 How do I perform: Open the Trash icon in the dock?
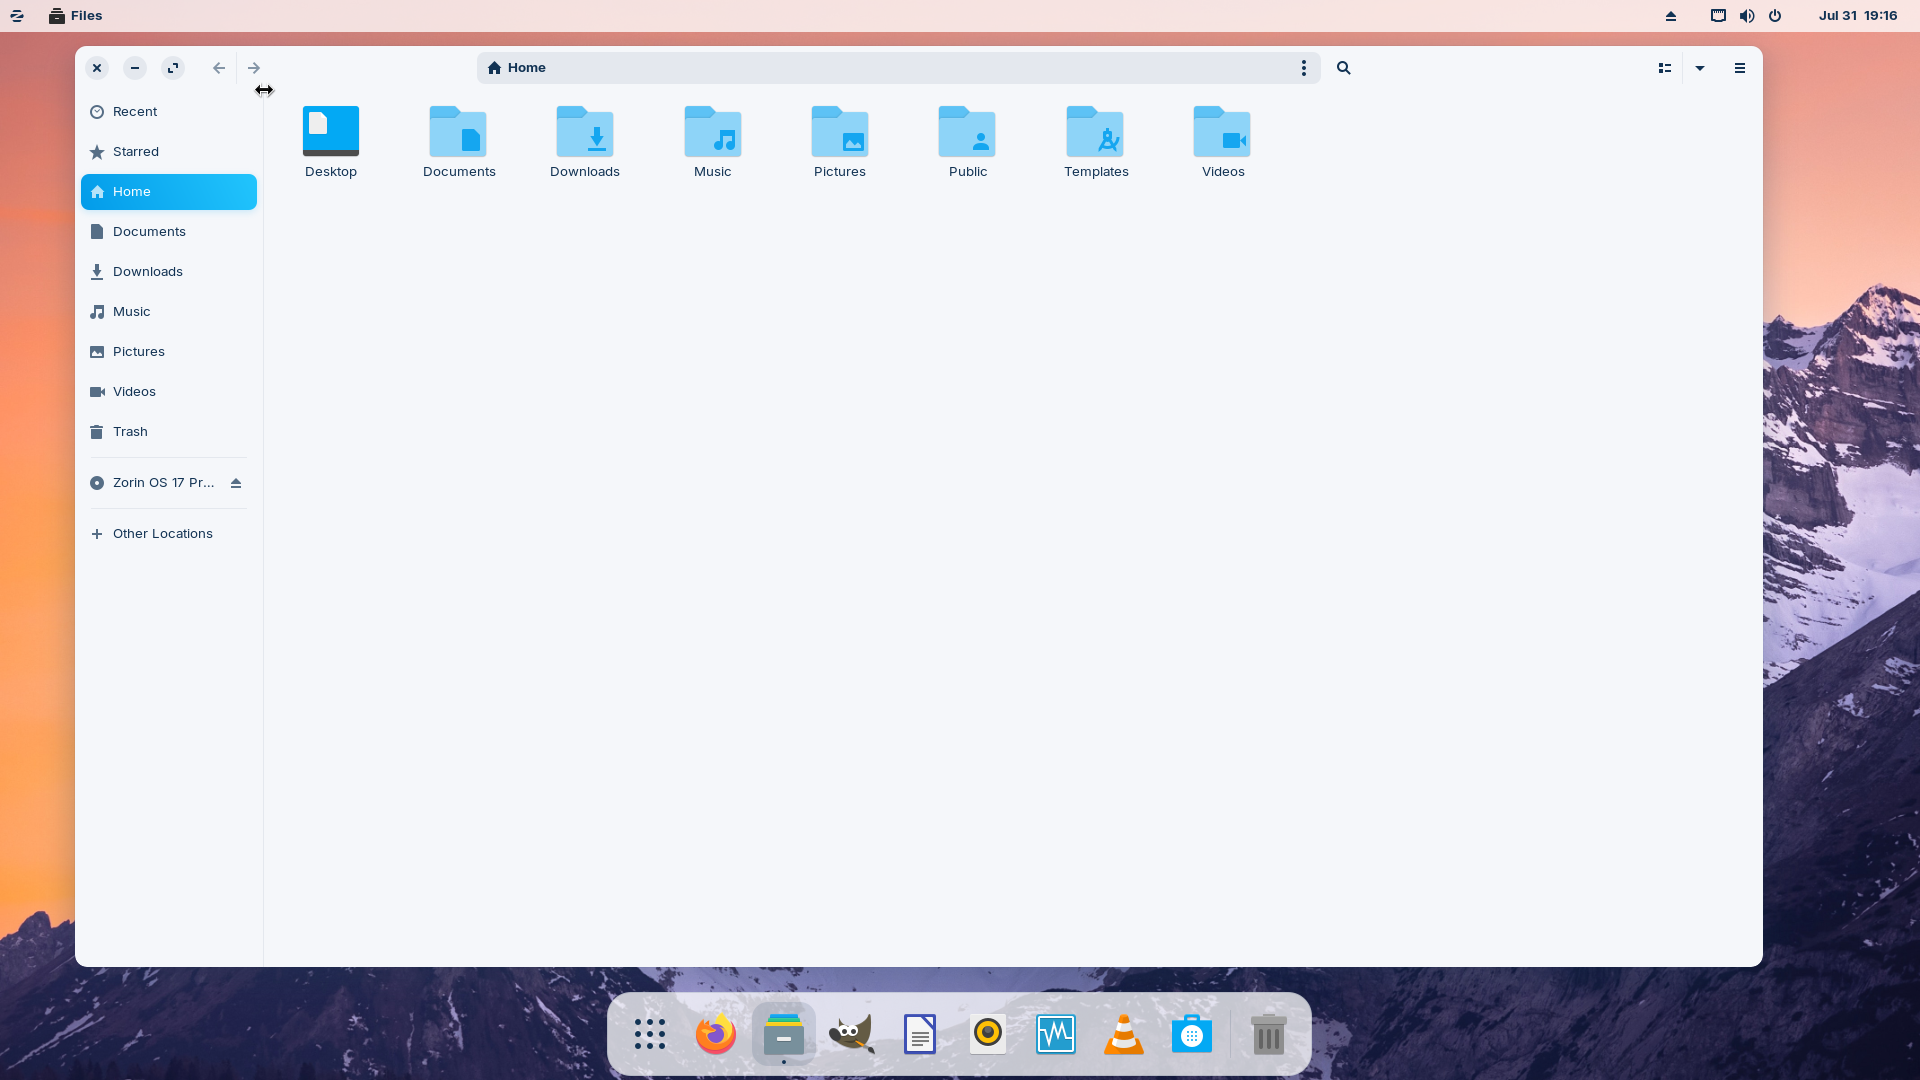(1268, 1034)
